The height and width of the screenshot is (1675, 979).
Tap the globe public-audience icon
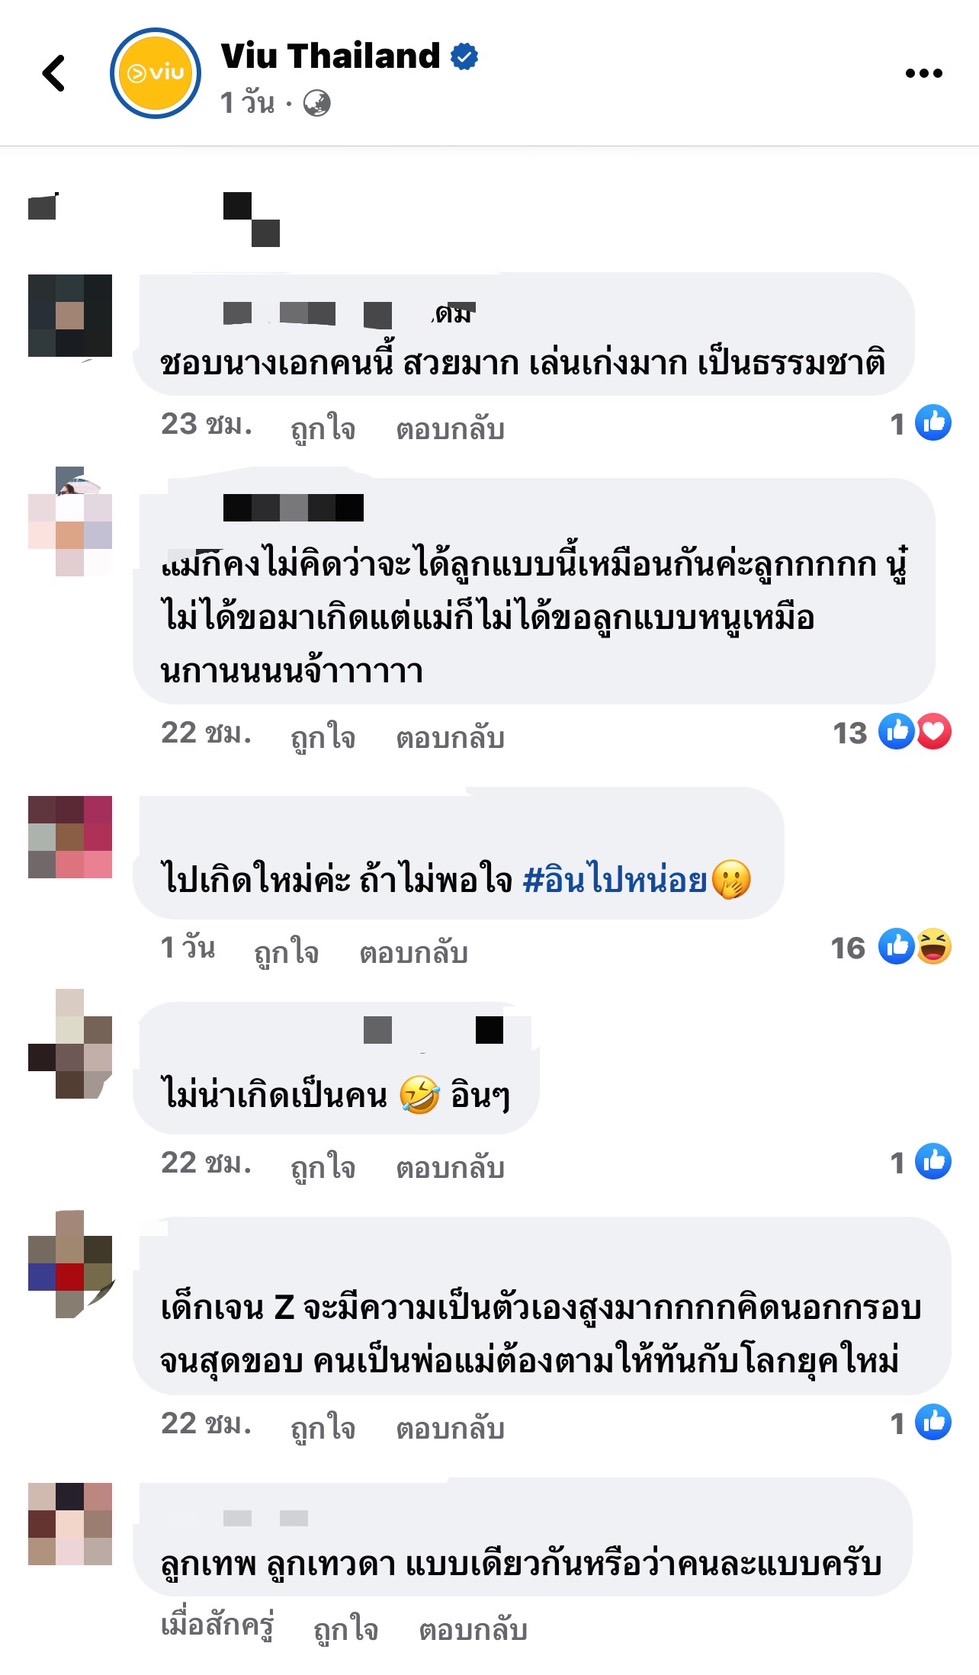[x=317, y=103]
